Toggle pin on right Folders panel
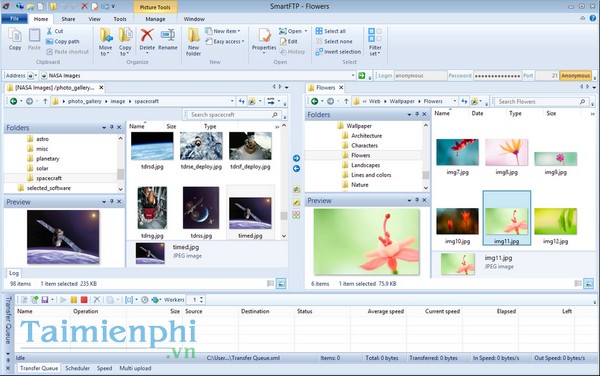600x376 pixels. pos(417,114)
